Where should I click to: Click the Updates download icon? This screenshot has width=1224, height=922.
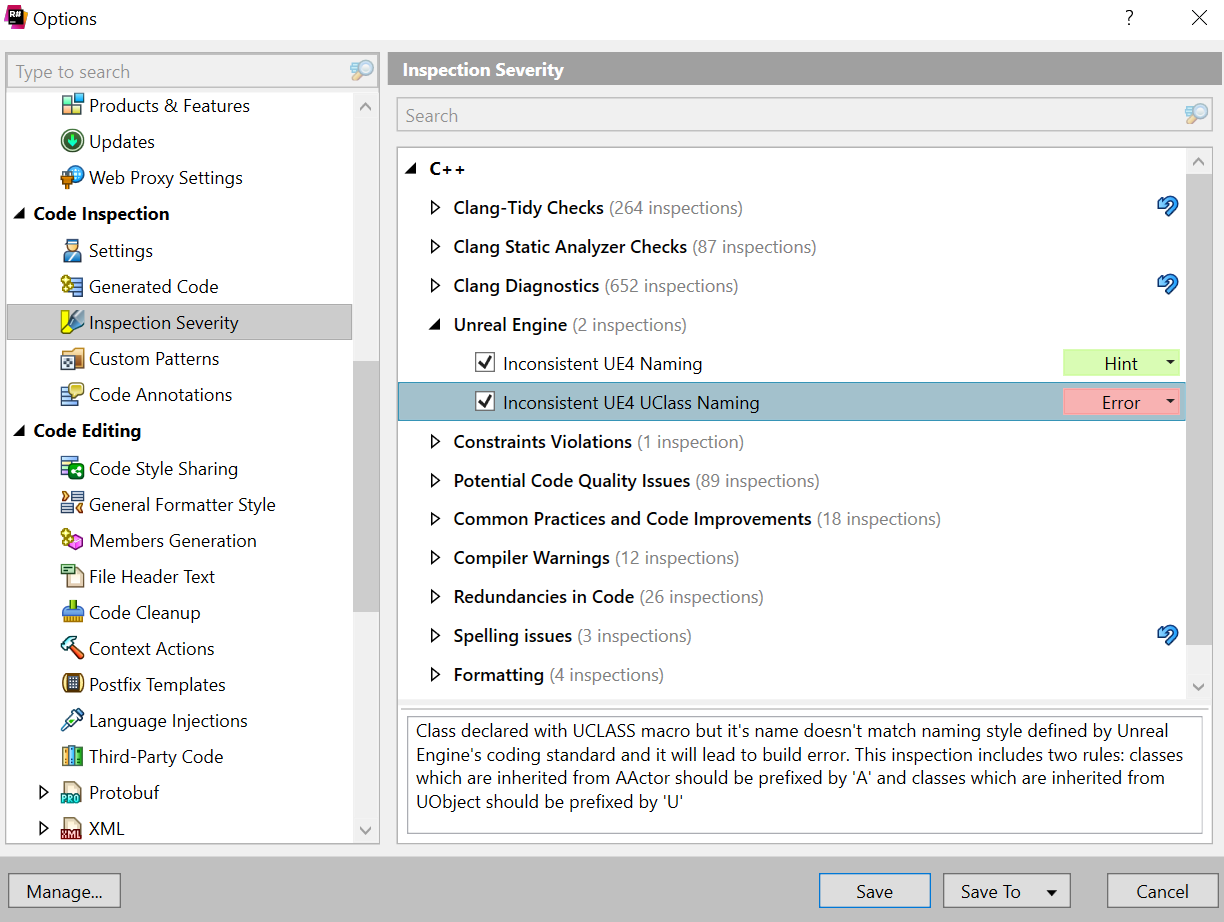click(x=72, y=141)
